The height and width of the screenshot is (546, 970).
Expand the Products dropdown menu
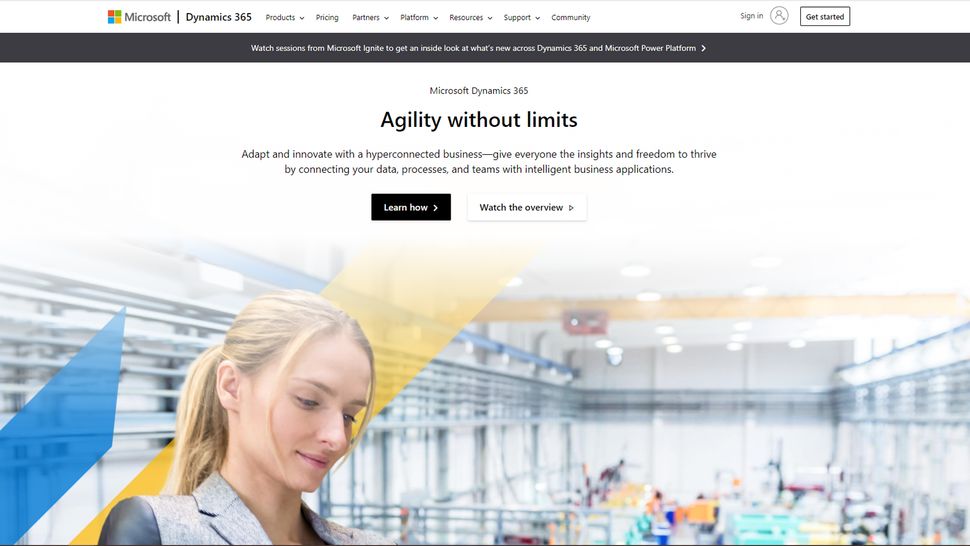tap(285, 17)
